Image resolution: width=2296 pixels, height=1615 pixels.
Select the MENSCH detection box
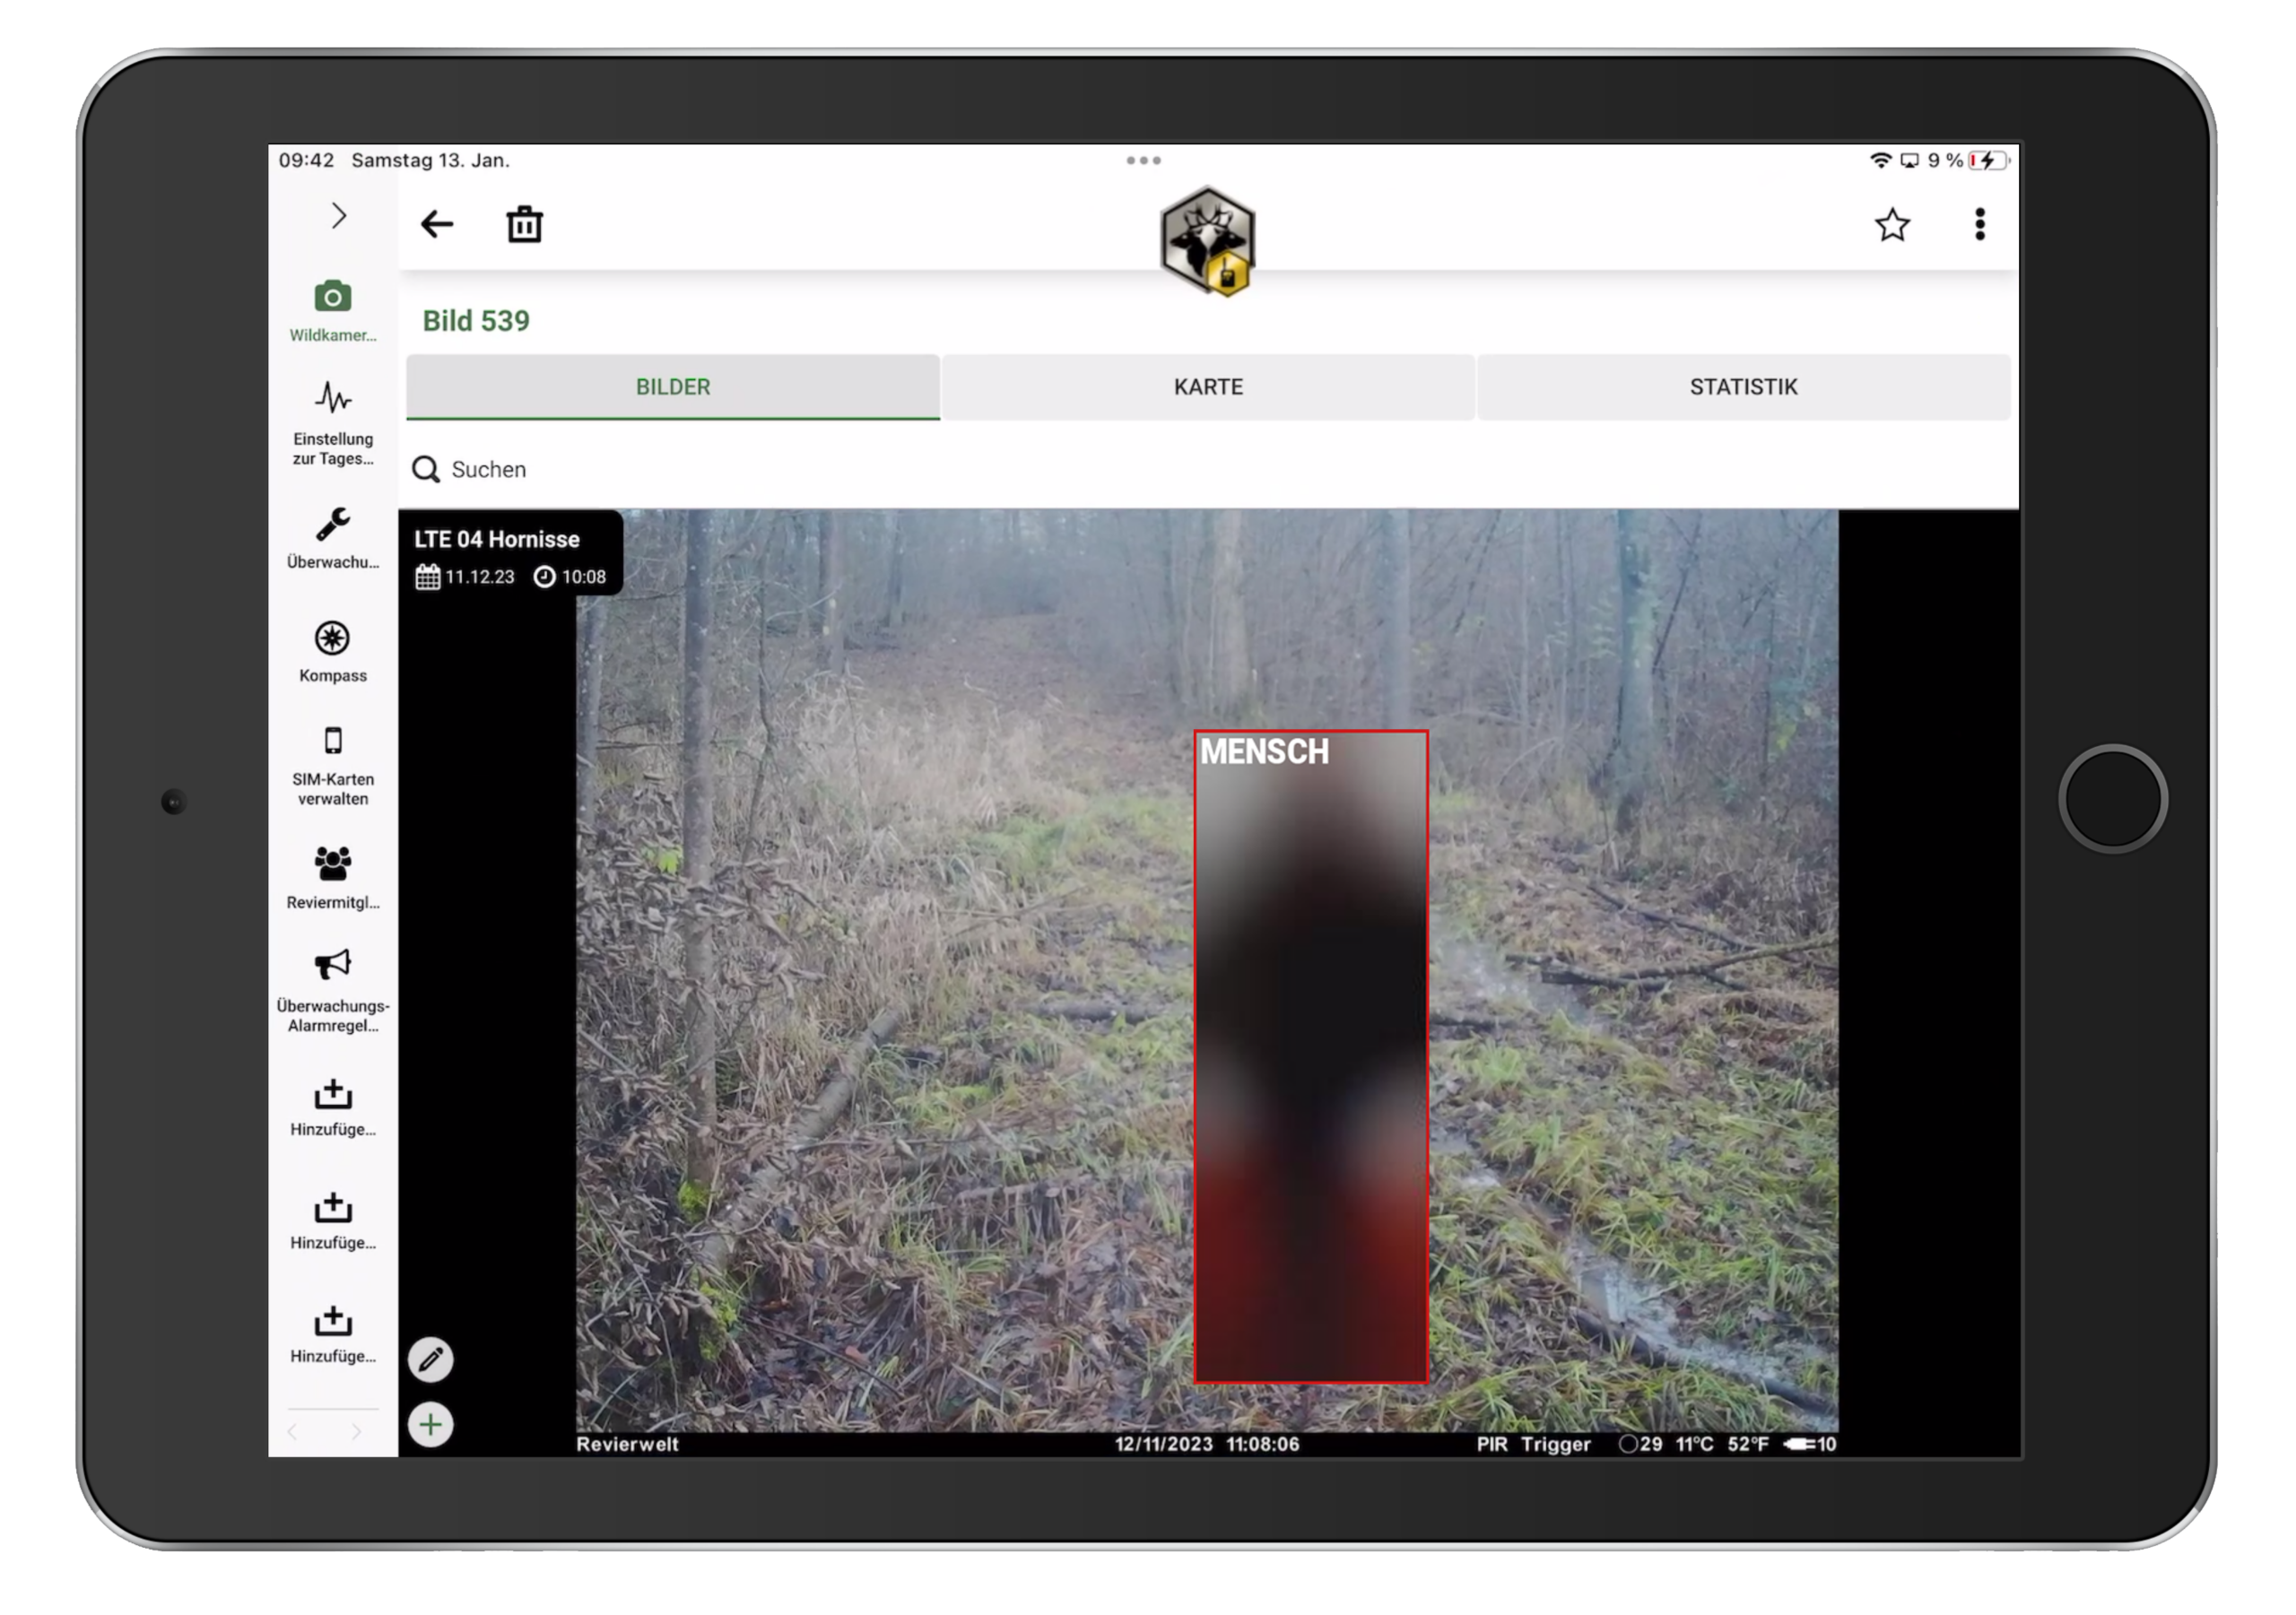coord(1311,1057)
